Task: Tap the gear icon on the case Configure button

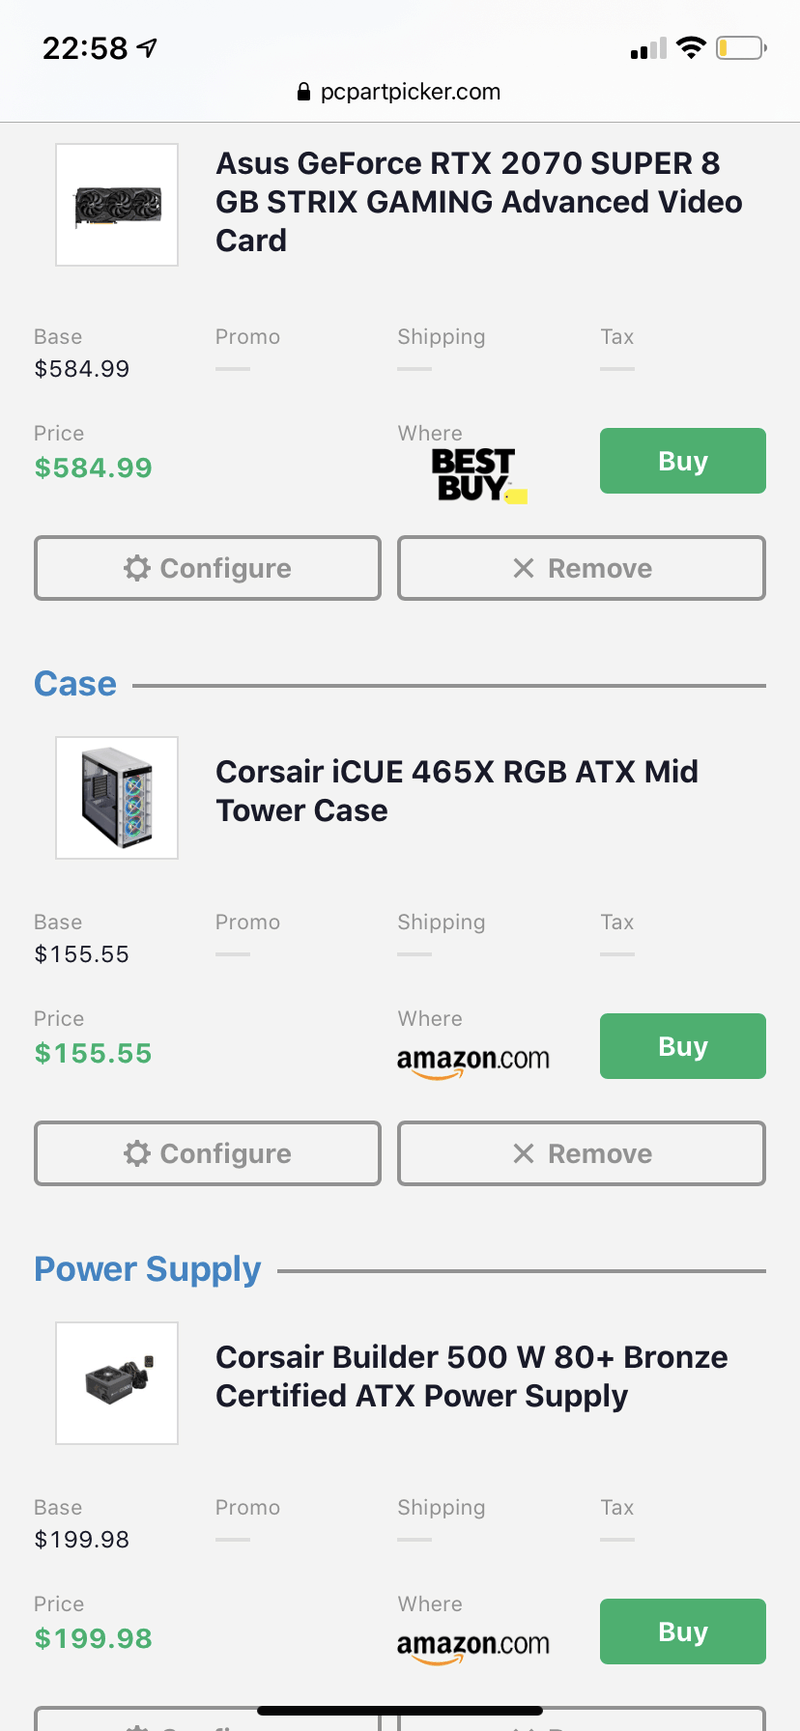Action: coord(137,1153)
